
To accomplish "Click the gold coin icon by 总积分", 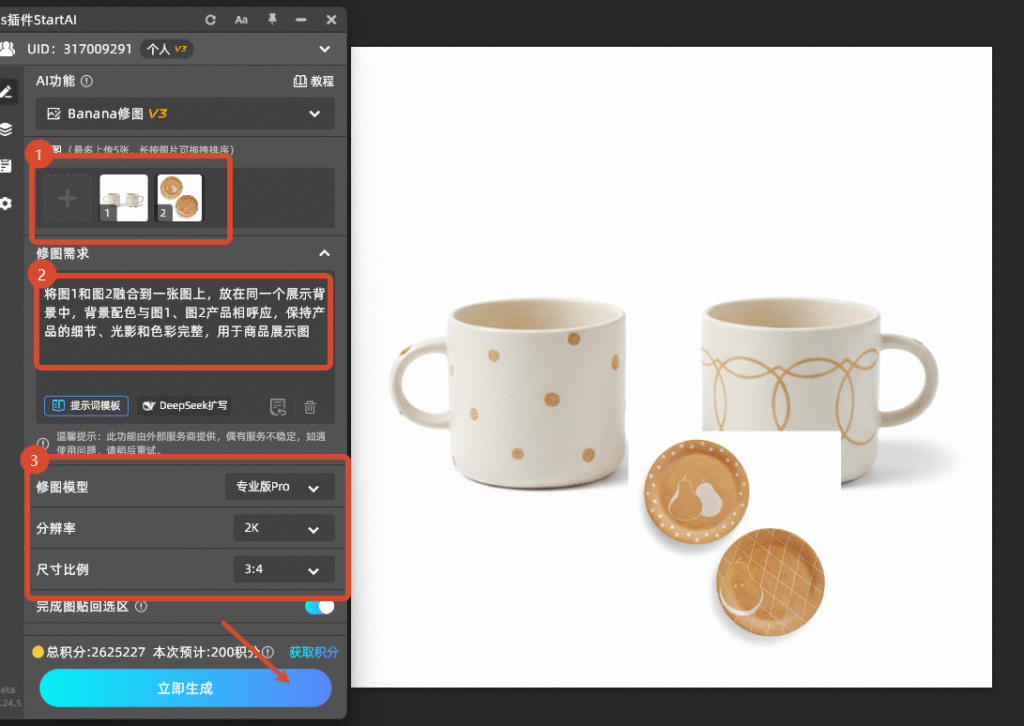I will 38,652.
